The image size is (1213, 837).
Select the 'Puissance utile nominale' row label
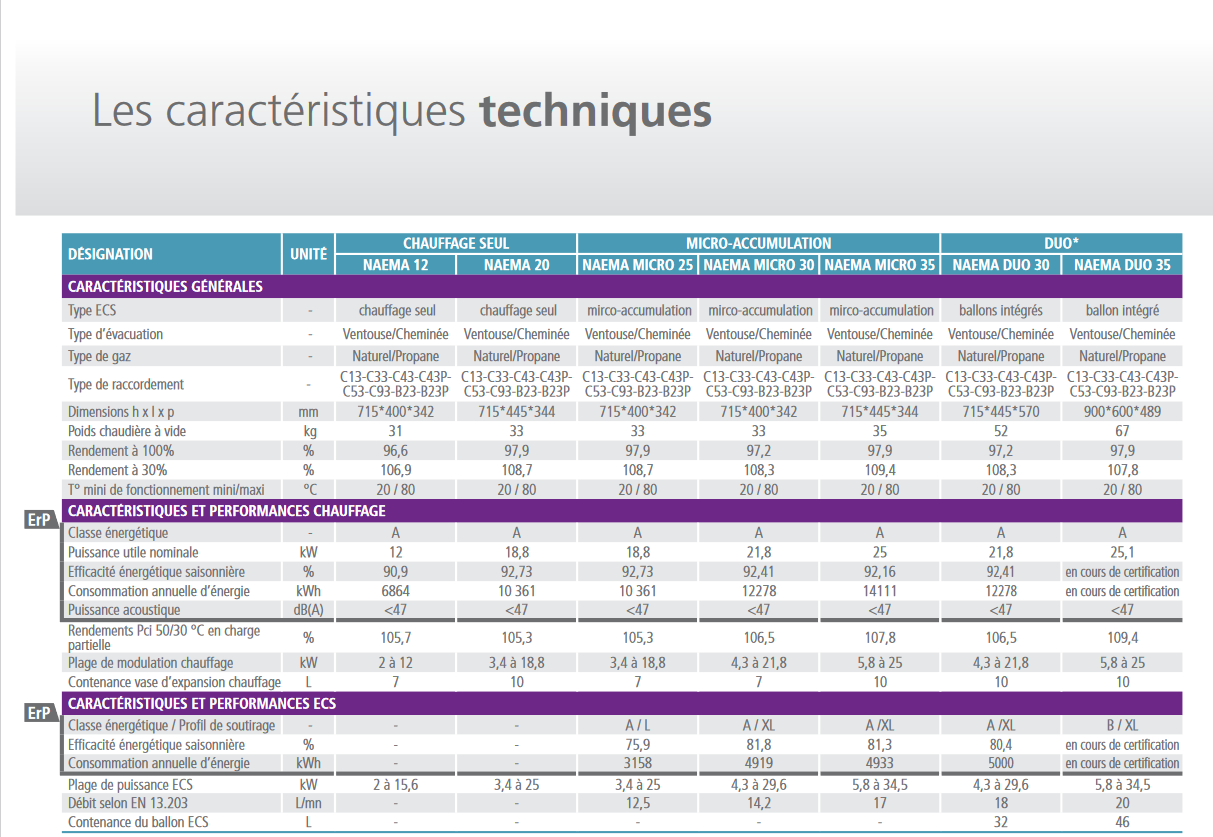point(133,552)
